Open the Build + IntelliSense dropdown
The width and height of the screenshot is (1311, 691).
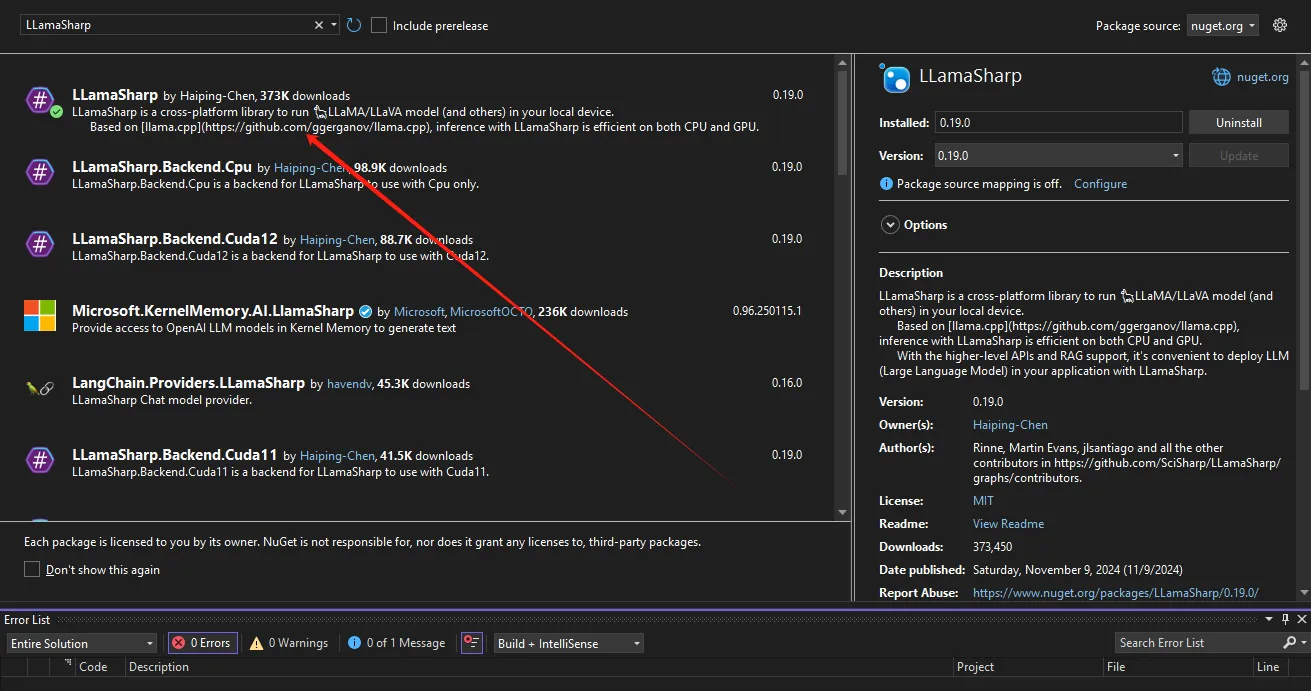point(569,643)
